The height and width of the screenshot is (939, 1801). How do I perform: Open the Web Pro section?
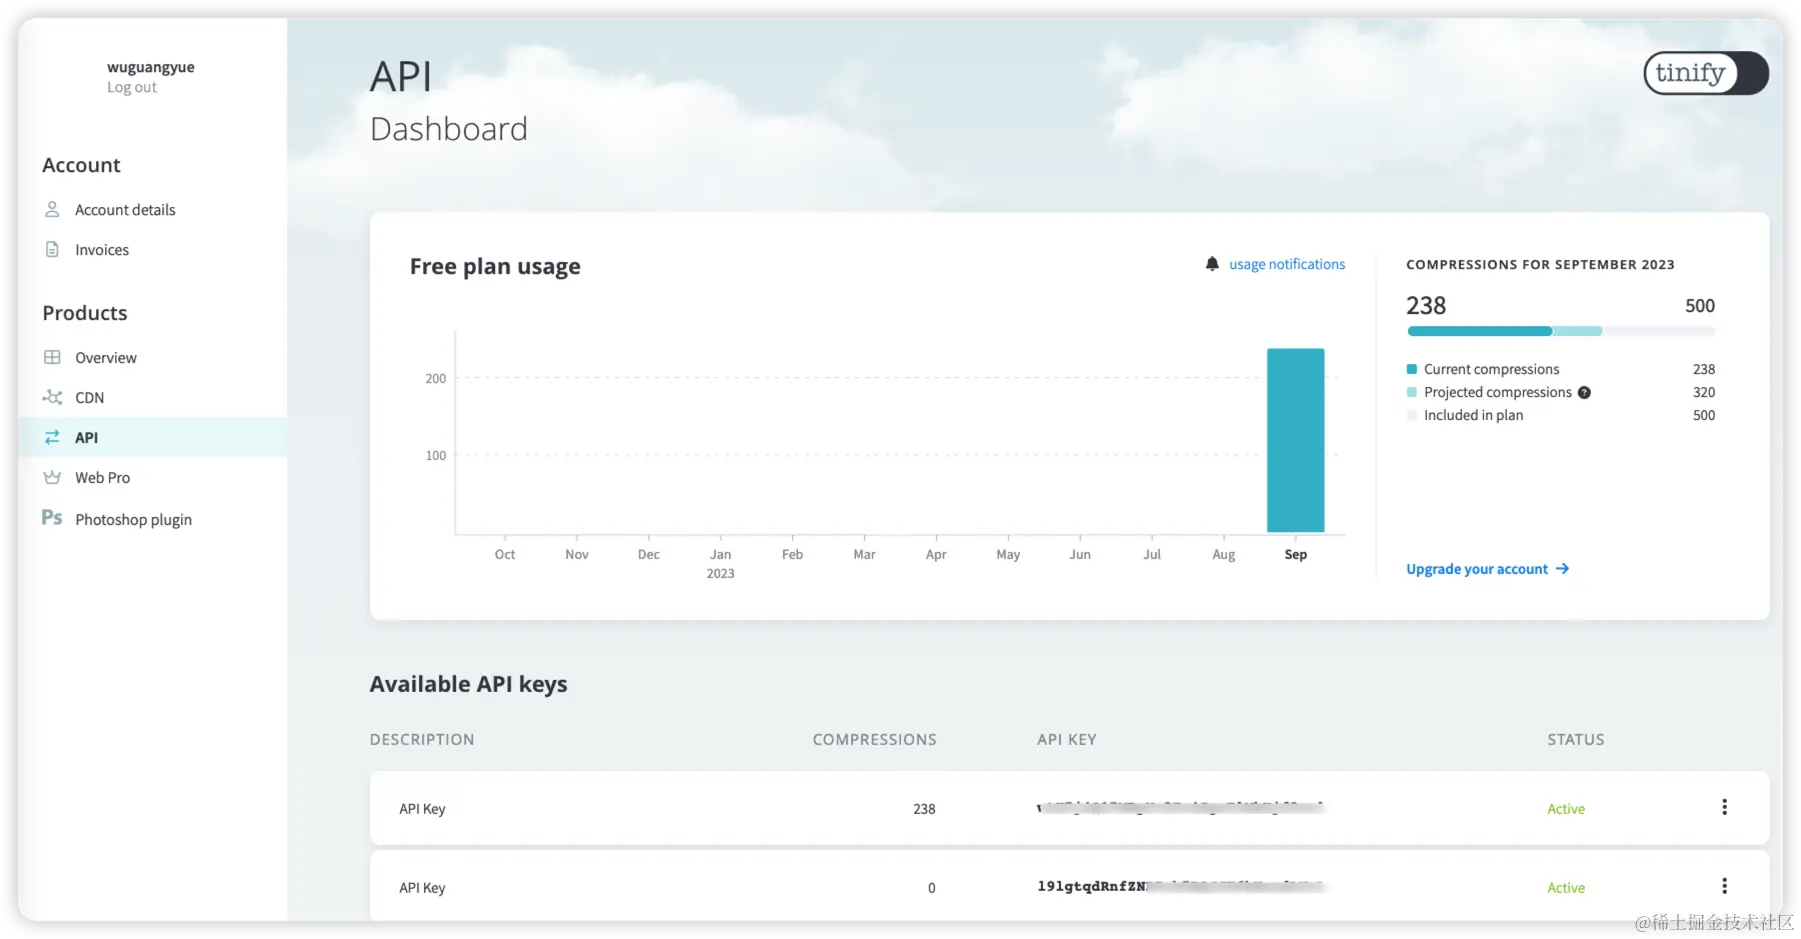102,478
